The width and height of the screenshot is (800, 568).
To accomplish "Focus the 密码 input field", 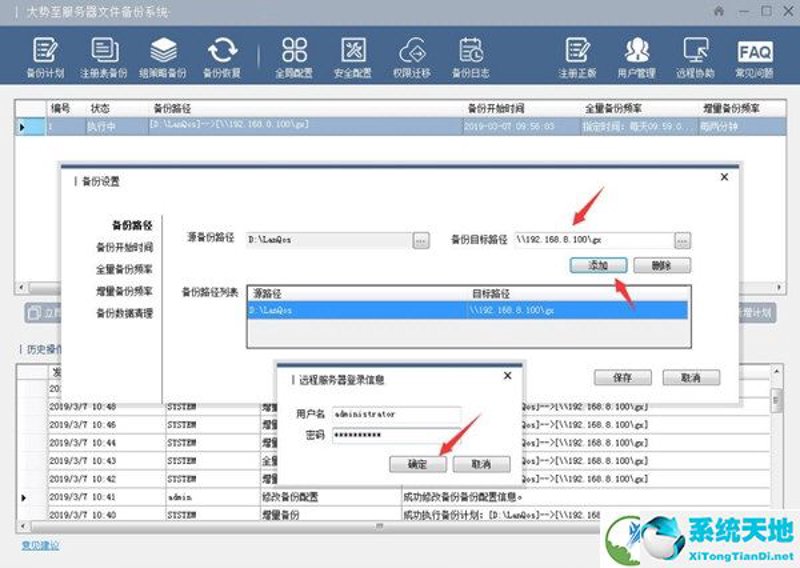I will pos(396,435).
